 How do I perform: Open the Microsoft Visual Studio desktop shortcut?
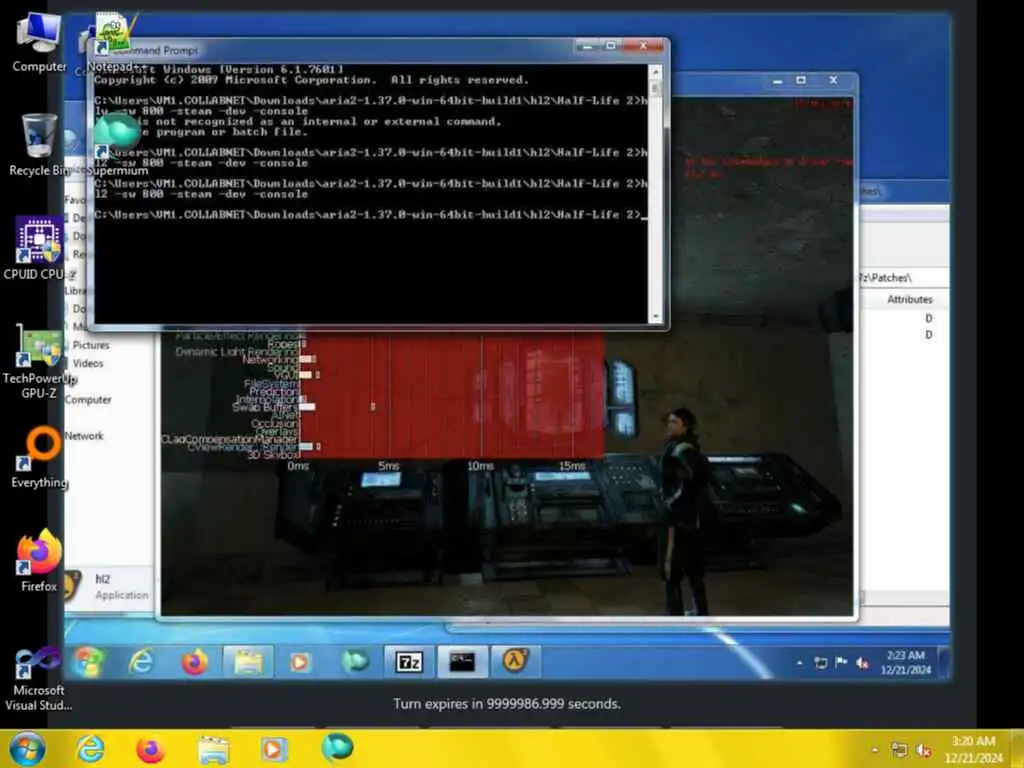(39, 679)
